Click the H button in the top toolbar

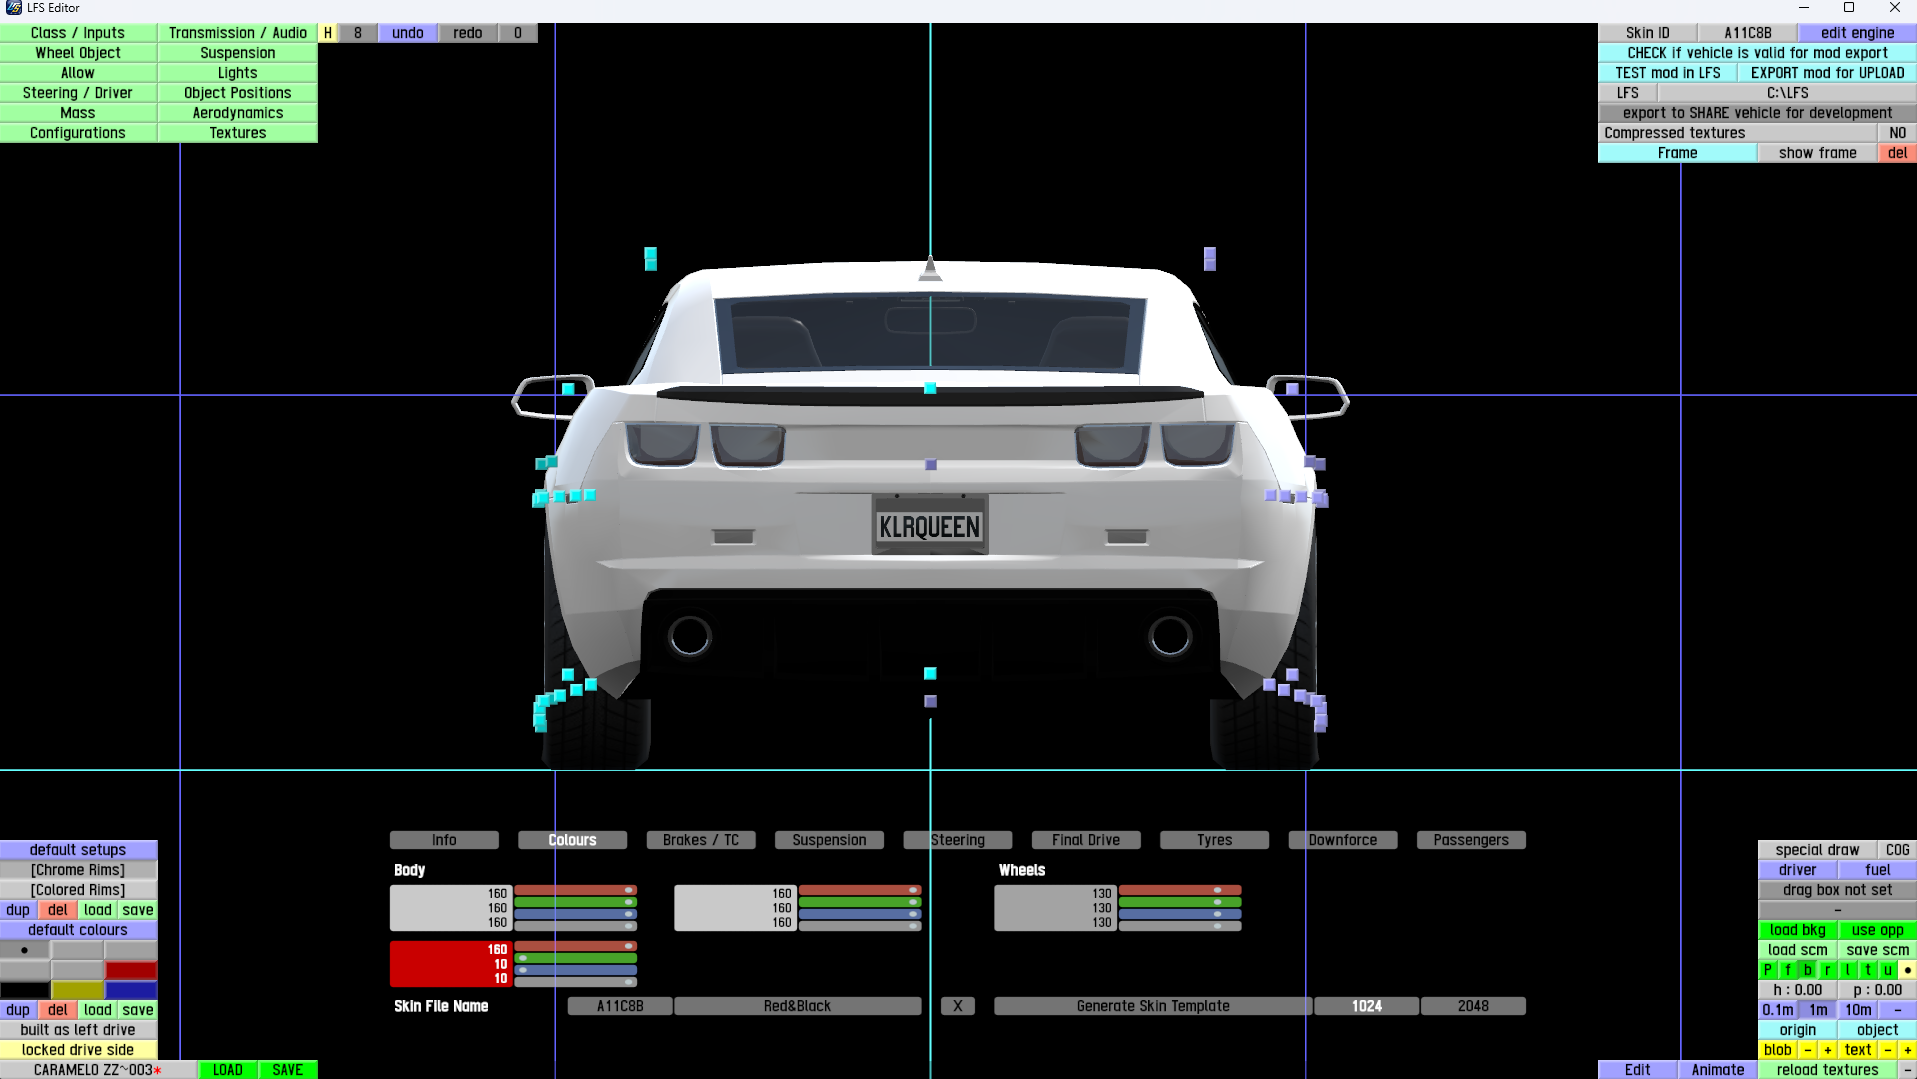(328, 33)
